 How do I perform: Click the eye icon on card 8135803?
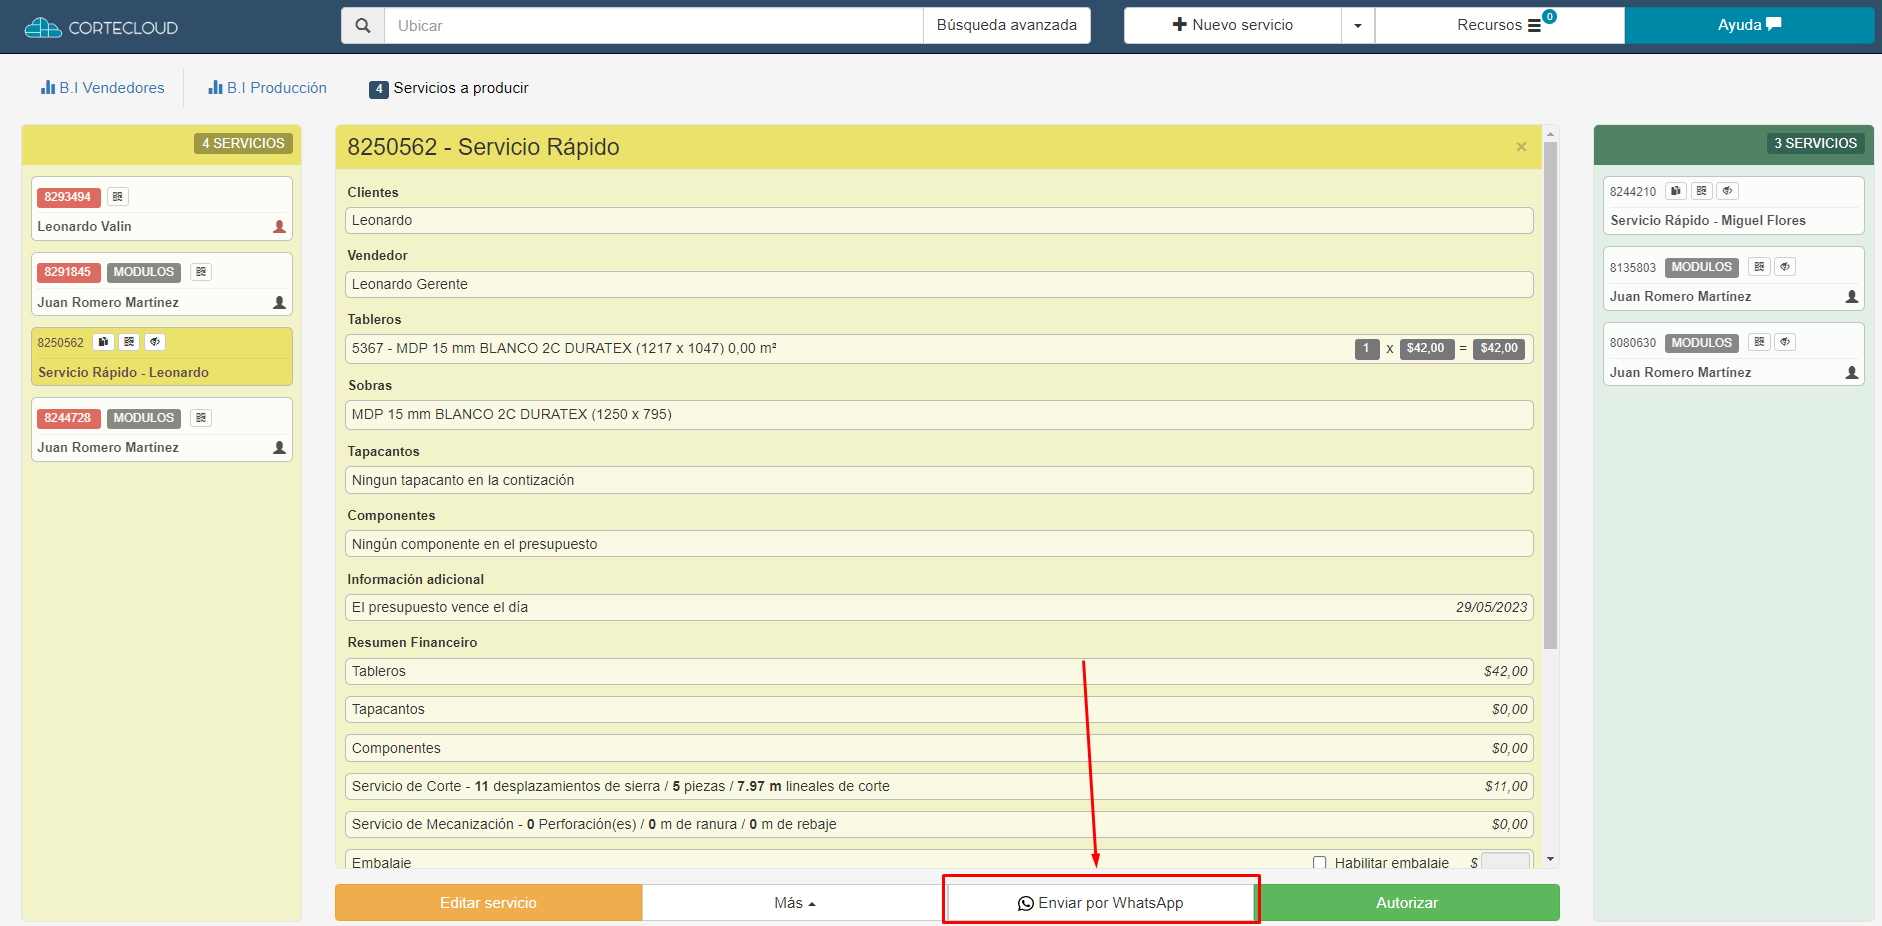point(1785,267)
